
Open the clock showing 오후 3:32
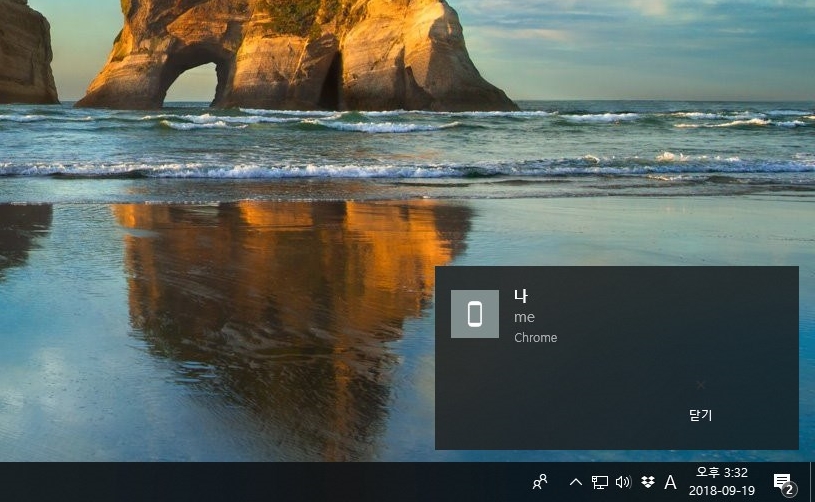(722, 472)
